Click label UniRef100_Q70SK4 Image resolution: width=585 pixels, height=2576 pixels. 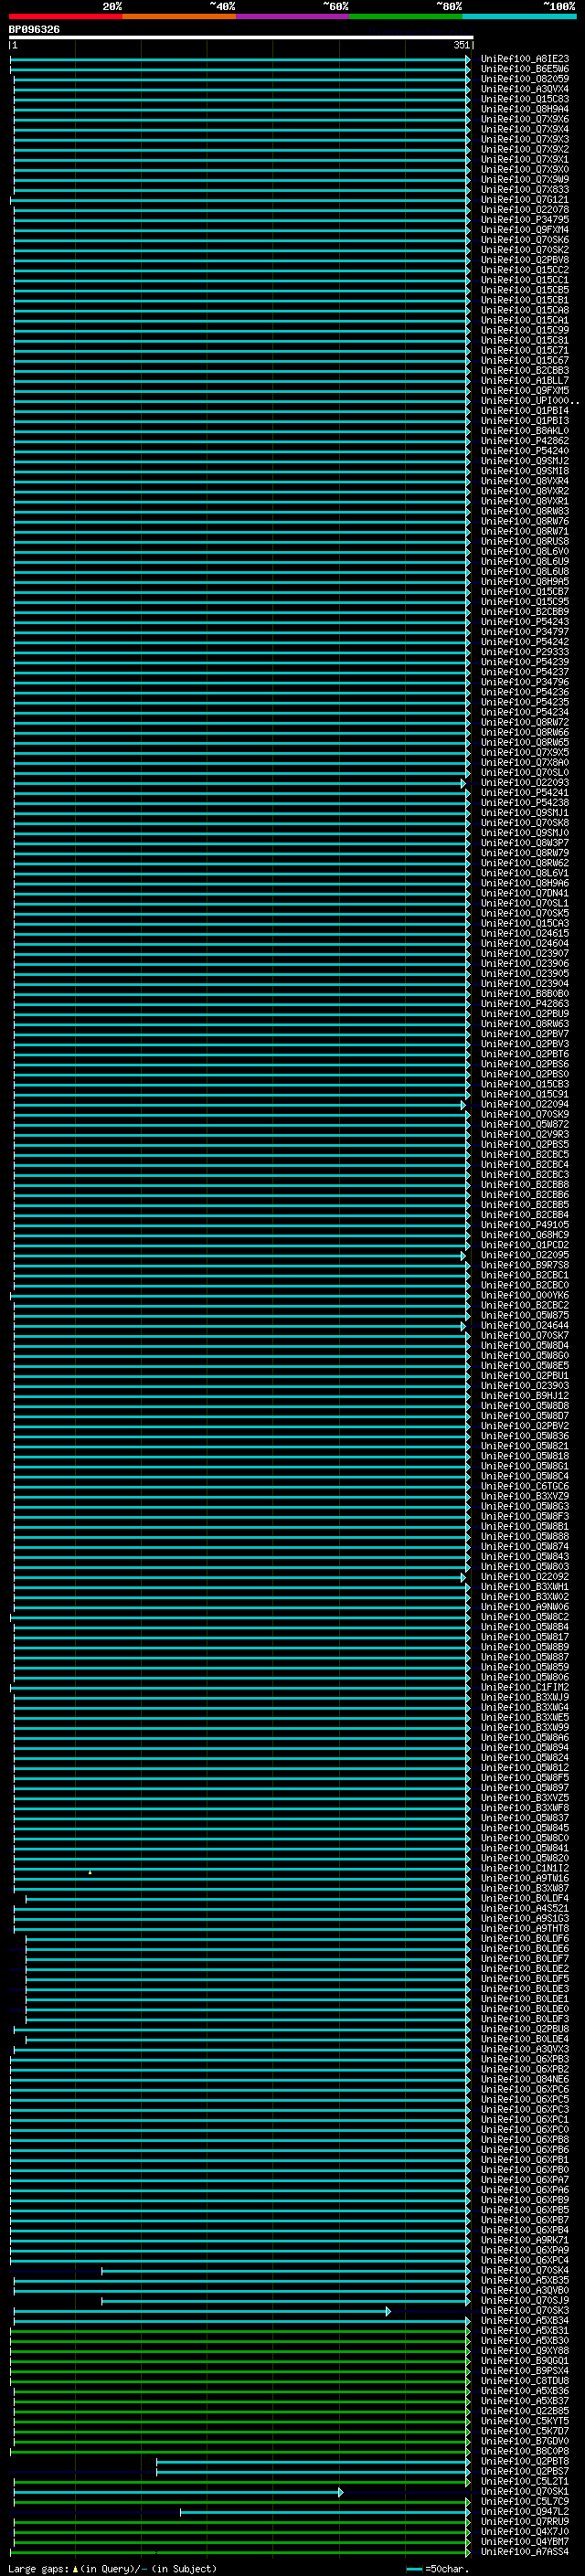[x=525, y=2269]
